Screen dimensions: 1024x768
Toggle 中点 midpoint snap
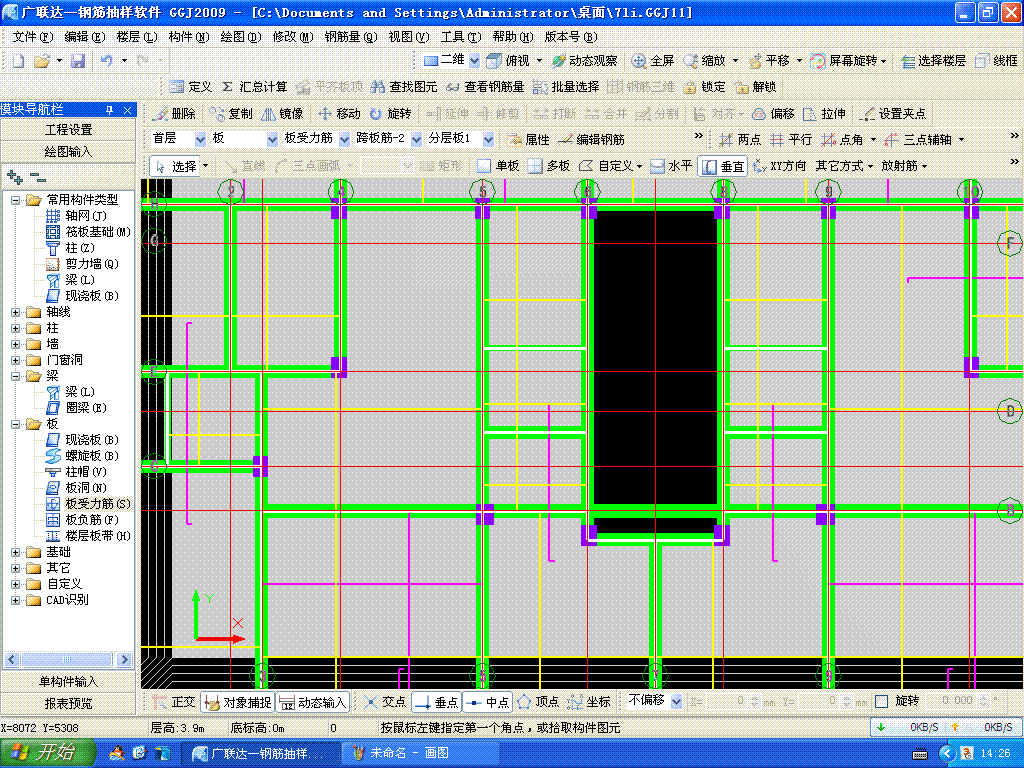pos(487,702)
